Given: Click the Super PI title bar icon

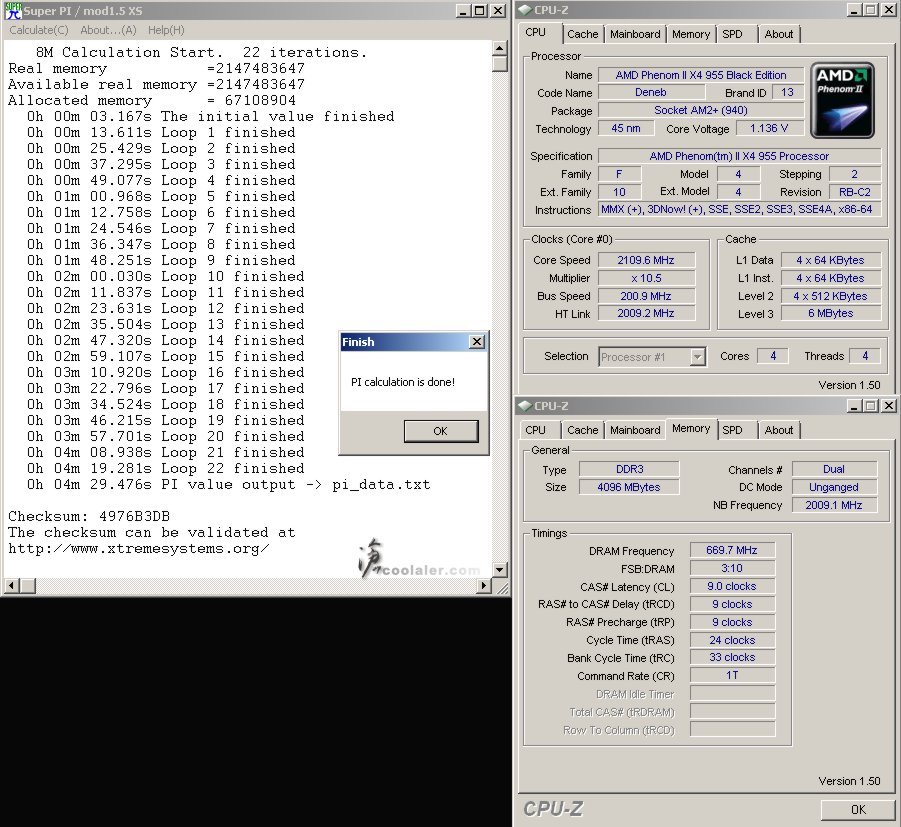Looking at the screenshot, I should click(x=13, y=10).
